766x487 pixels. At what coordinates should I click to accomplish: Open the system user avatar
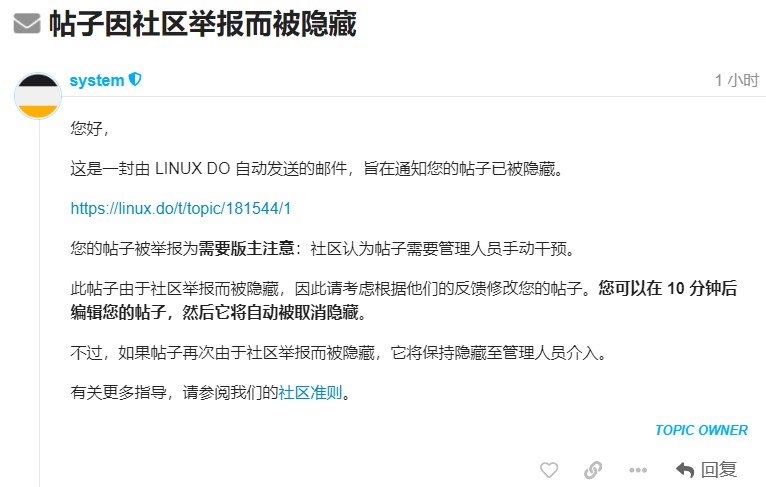point(38,96)
